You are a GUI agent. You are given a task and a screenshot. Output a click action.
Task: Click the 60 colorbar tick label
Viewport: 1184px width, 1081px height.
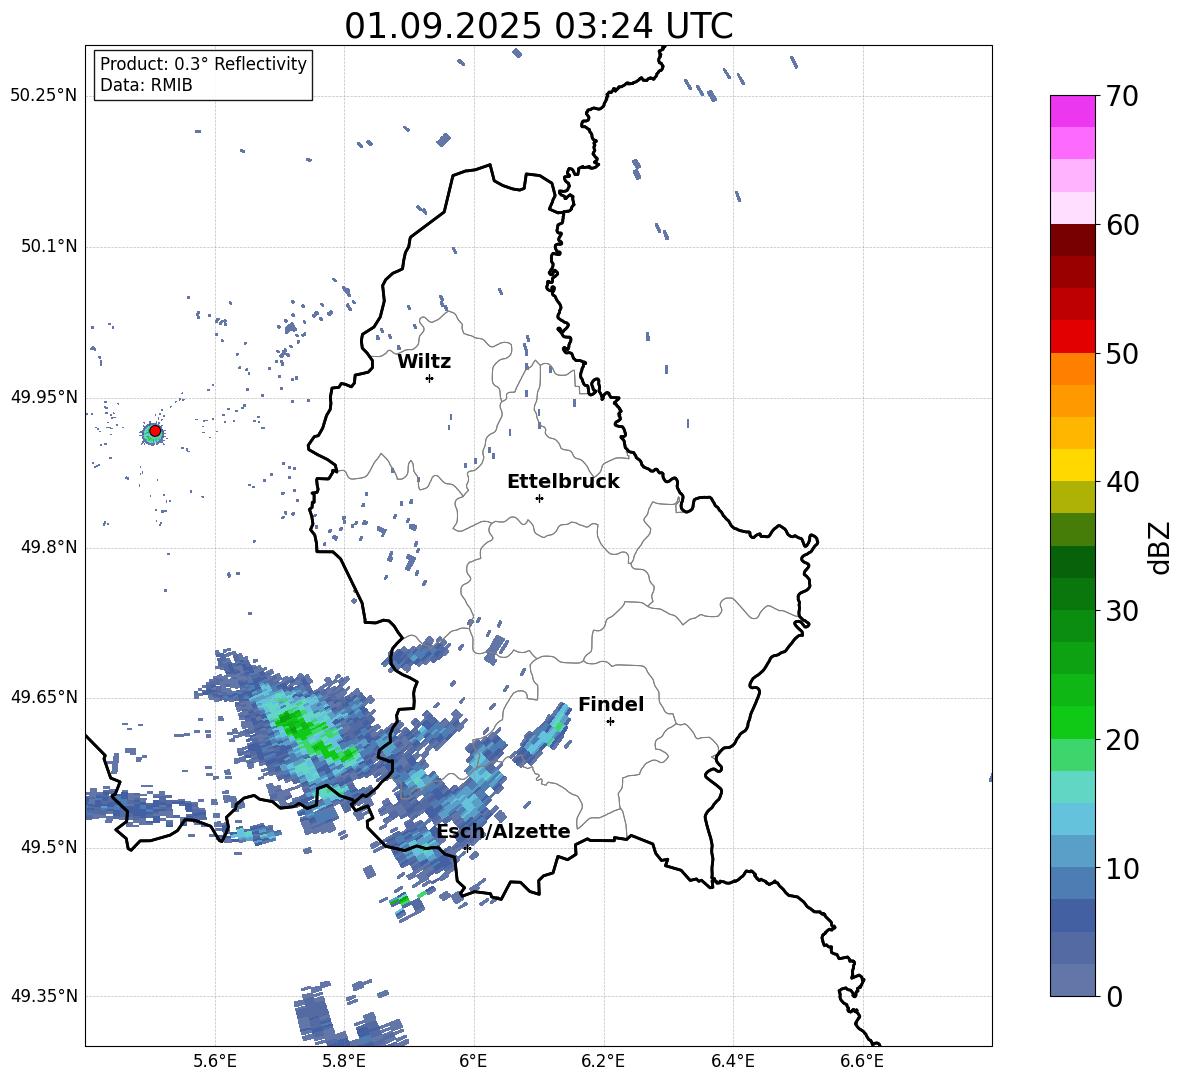tap(1122, 225)
